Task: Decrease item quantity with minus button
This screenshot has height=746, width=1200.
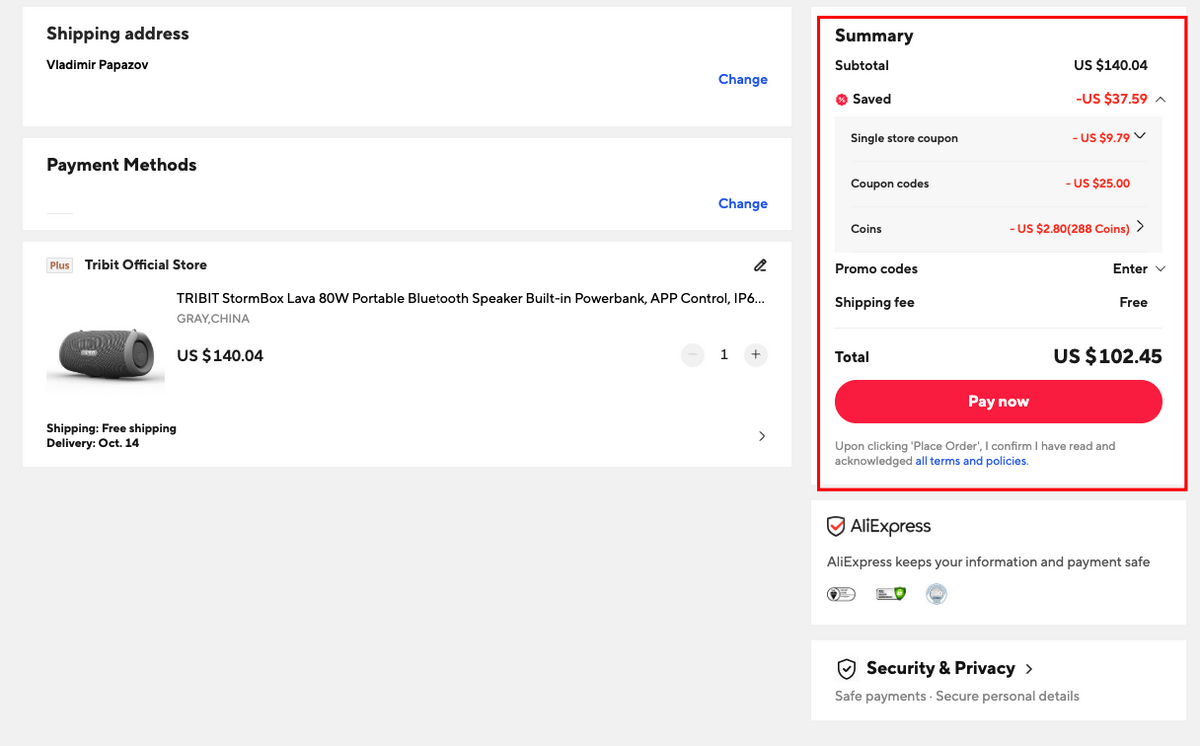Action: 693,355
